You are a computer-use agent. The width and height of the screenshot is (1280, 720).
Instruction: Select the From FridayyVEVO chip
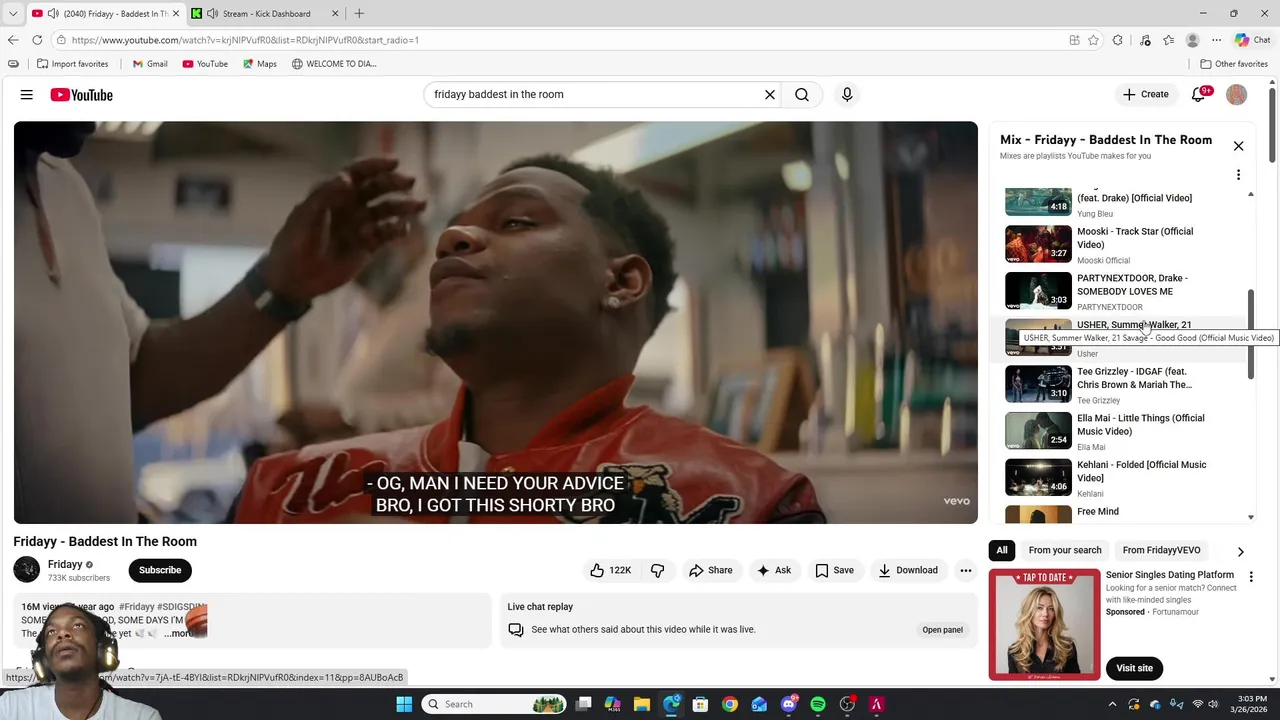coord(1161,550)
